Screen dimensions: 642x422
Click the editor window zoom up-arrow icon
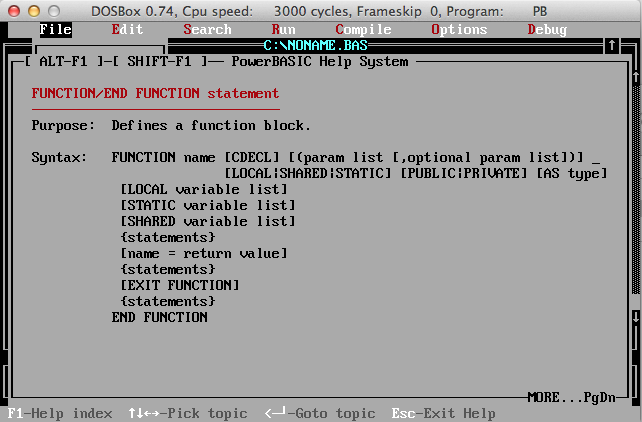pos(612,45)
